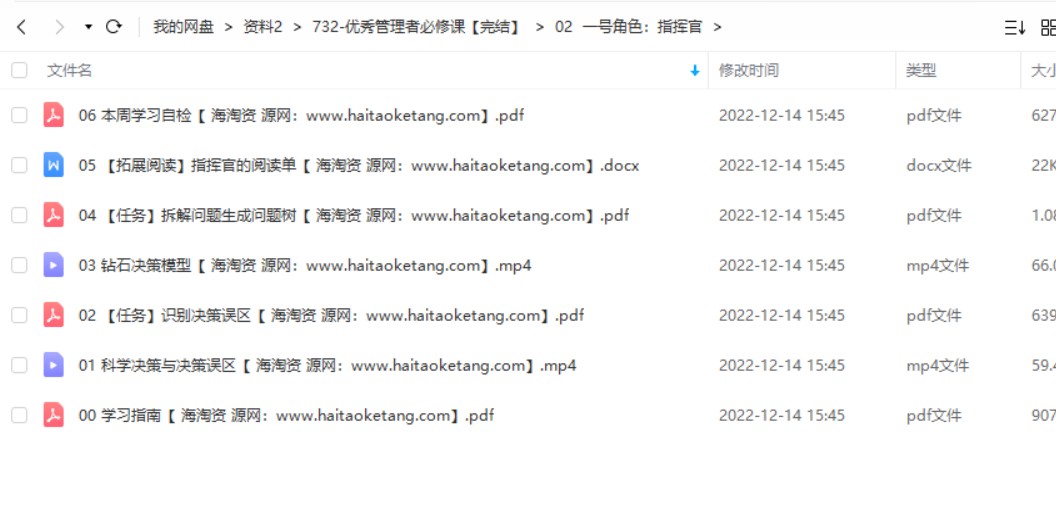
Task: Refresh the current folder listing
Action: point(114,27)
